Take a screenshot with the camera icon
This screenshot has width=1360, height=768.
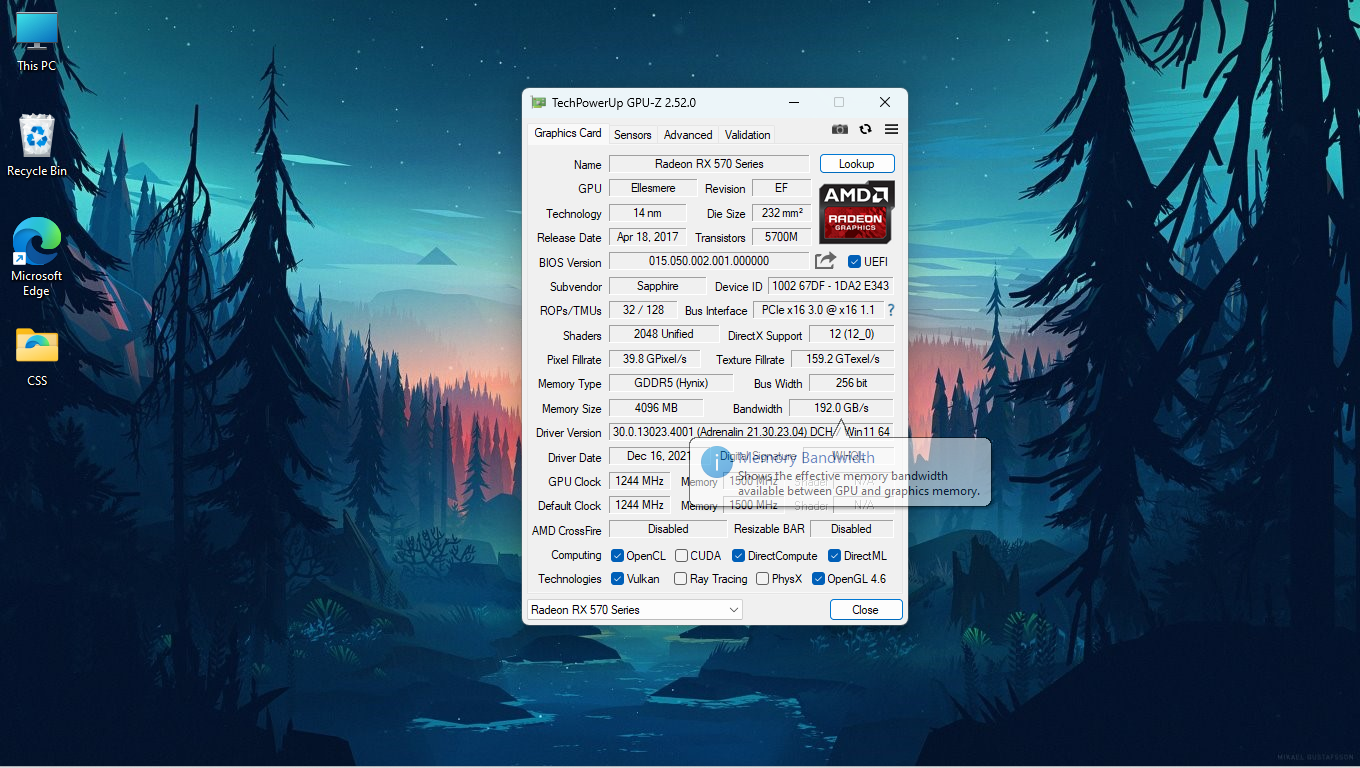point(840,130)
